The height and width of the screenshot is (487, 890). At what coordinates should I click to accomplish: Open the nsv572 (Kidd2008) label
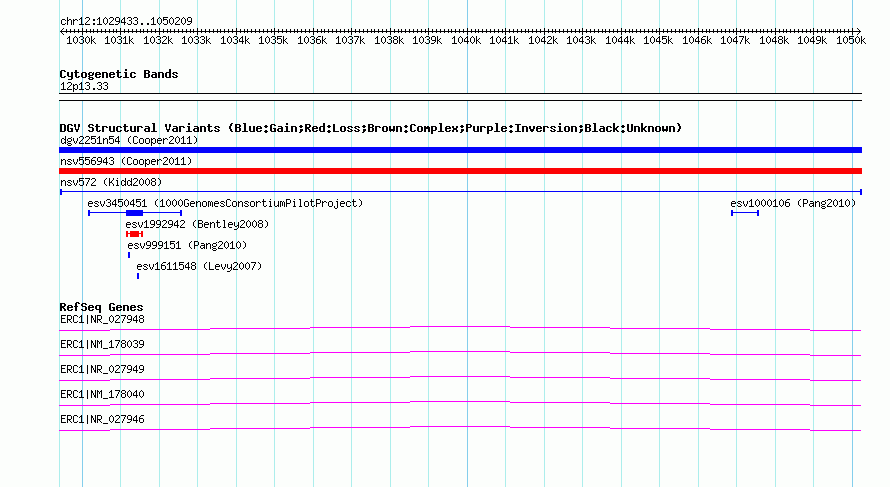point(111,182)
